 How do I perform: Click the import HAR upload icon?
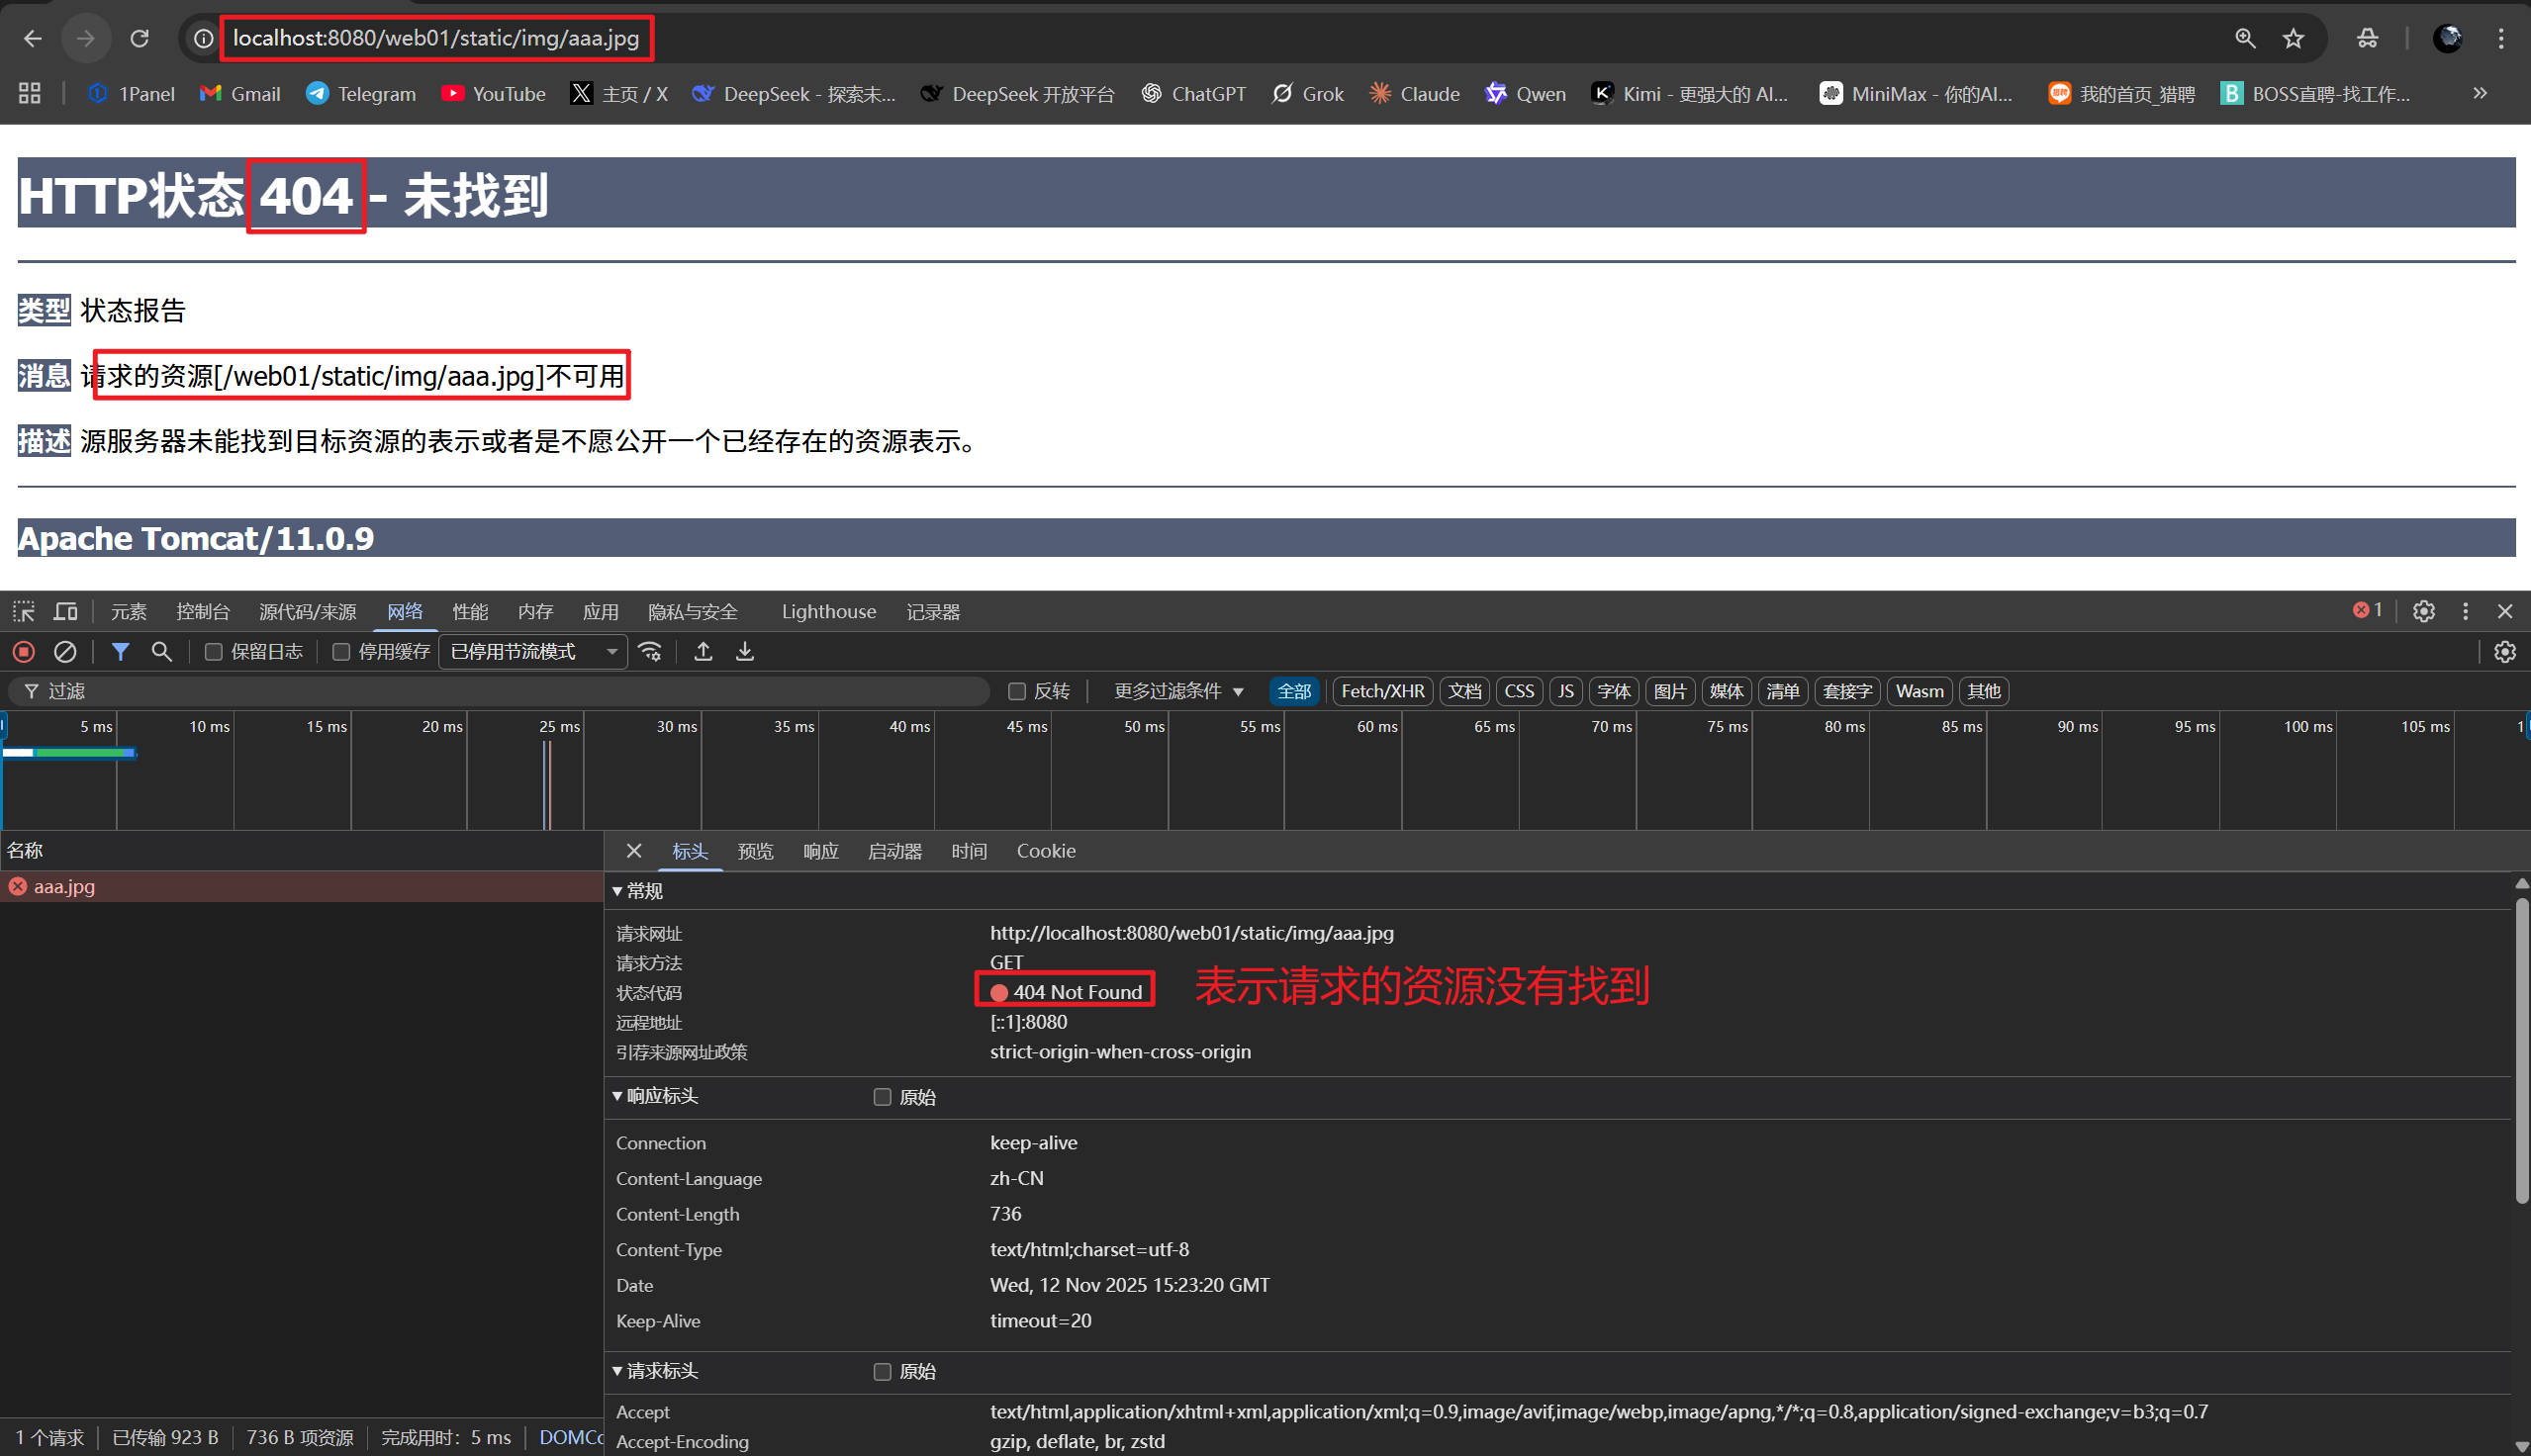pos(703,652)
